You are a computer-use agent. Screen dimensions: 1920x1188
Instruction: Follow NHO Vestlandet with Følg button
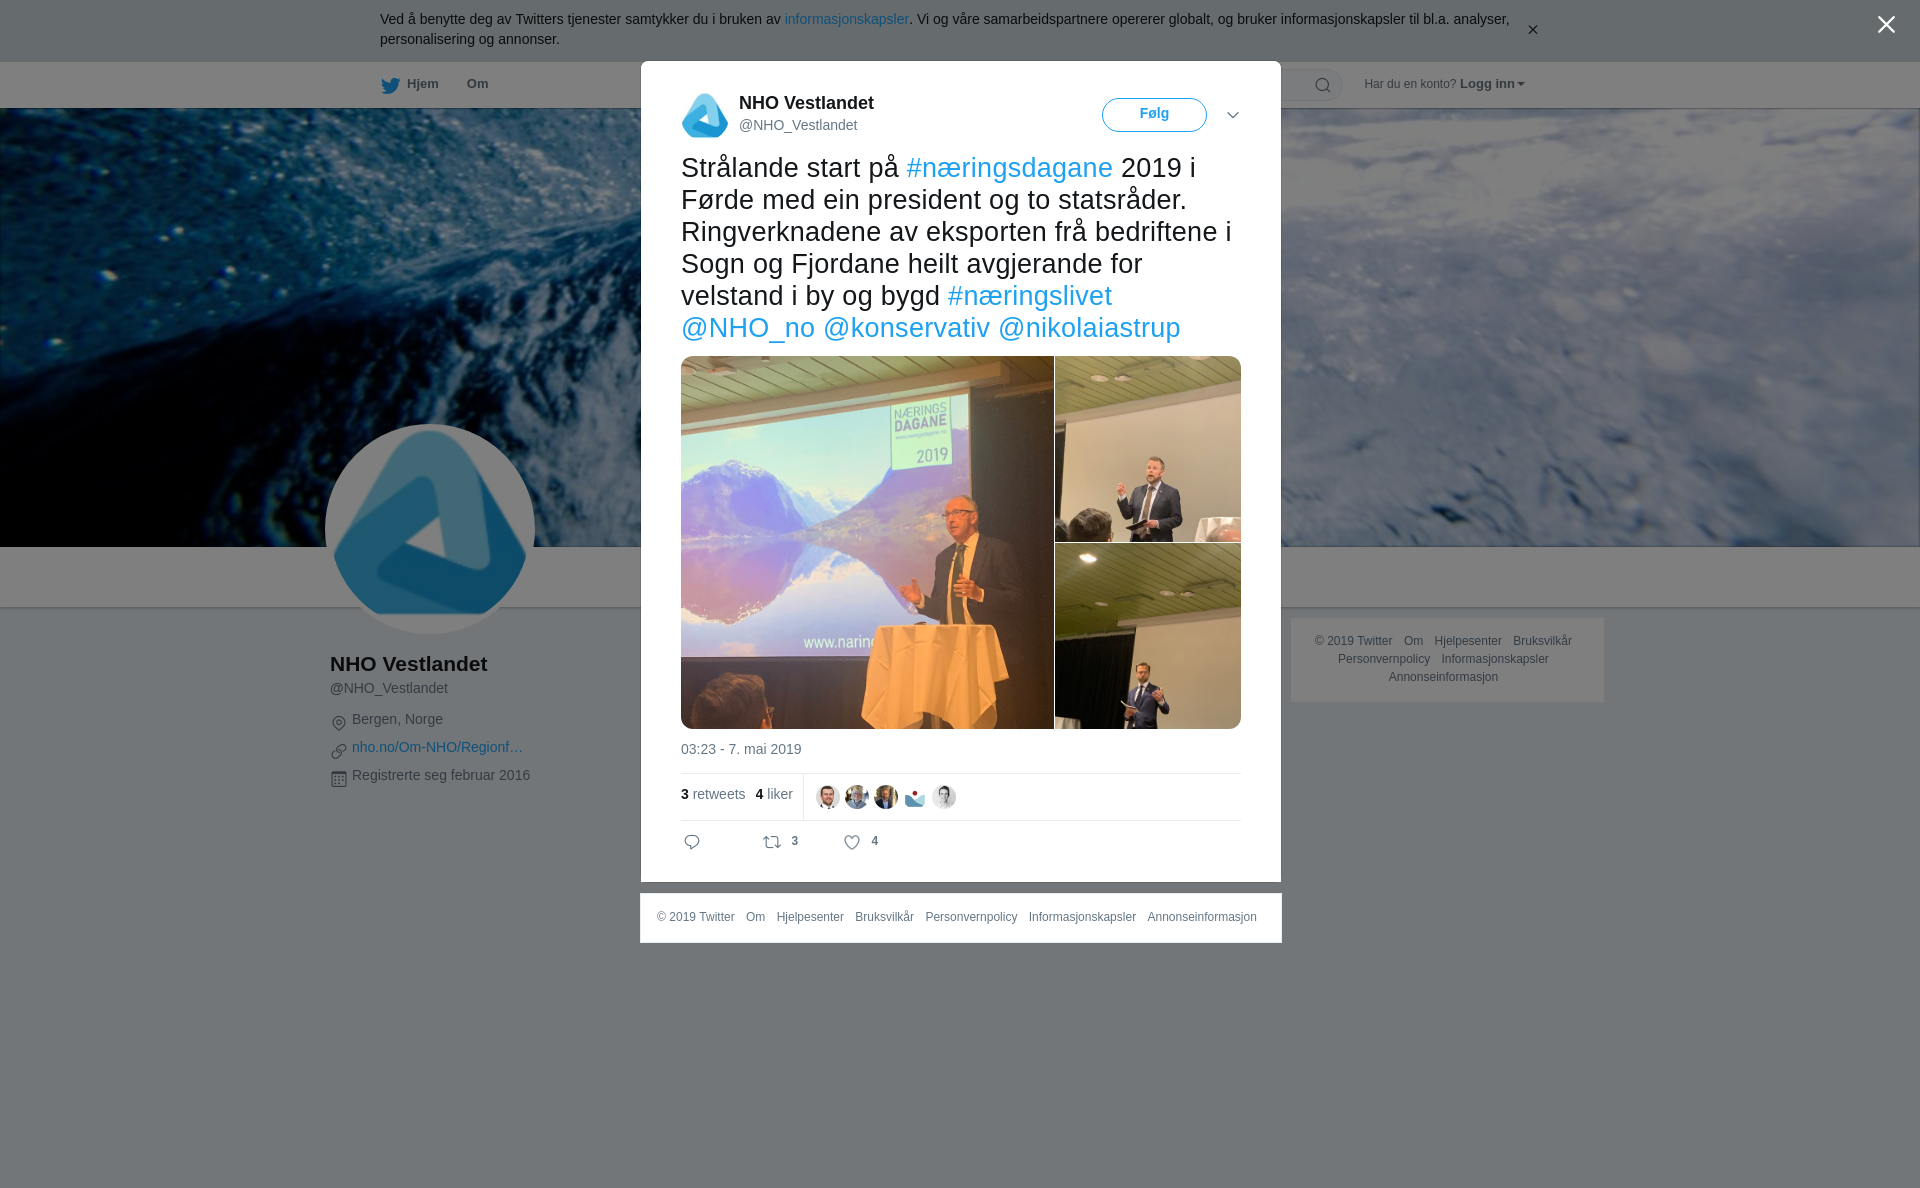(x=1154, y=115)
